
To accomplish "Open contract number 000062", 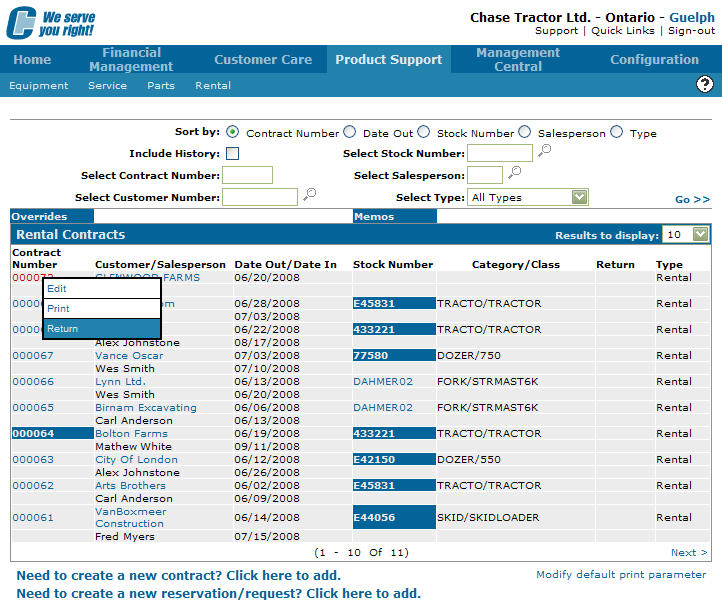I will click(33, 486).
